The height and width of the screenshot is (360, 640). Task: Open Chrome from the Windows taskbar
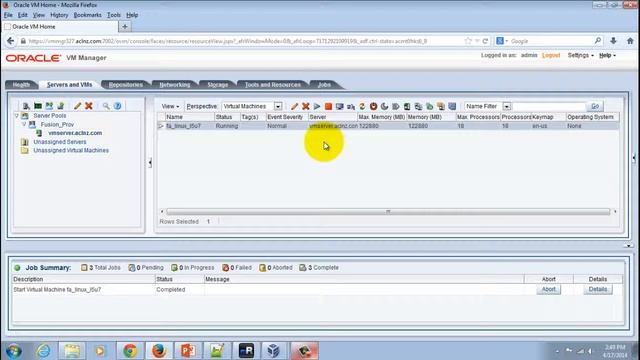(x=130, y=351)
